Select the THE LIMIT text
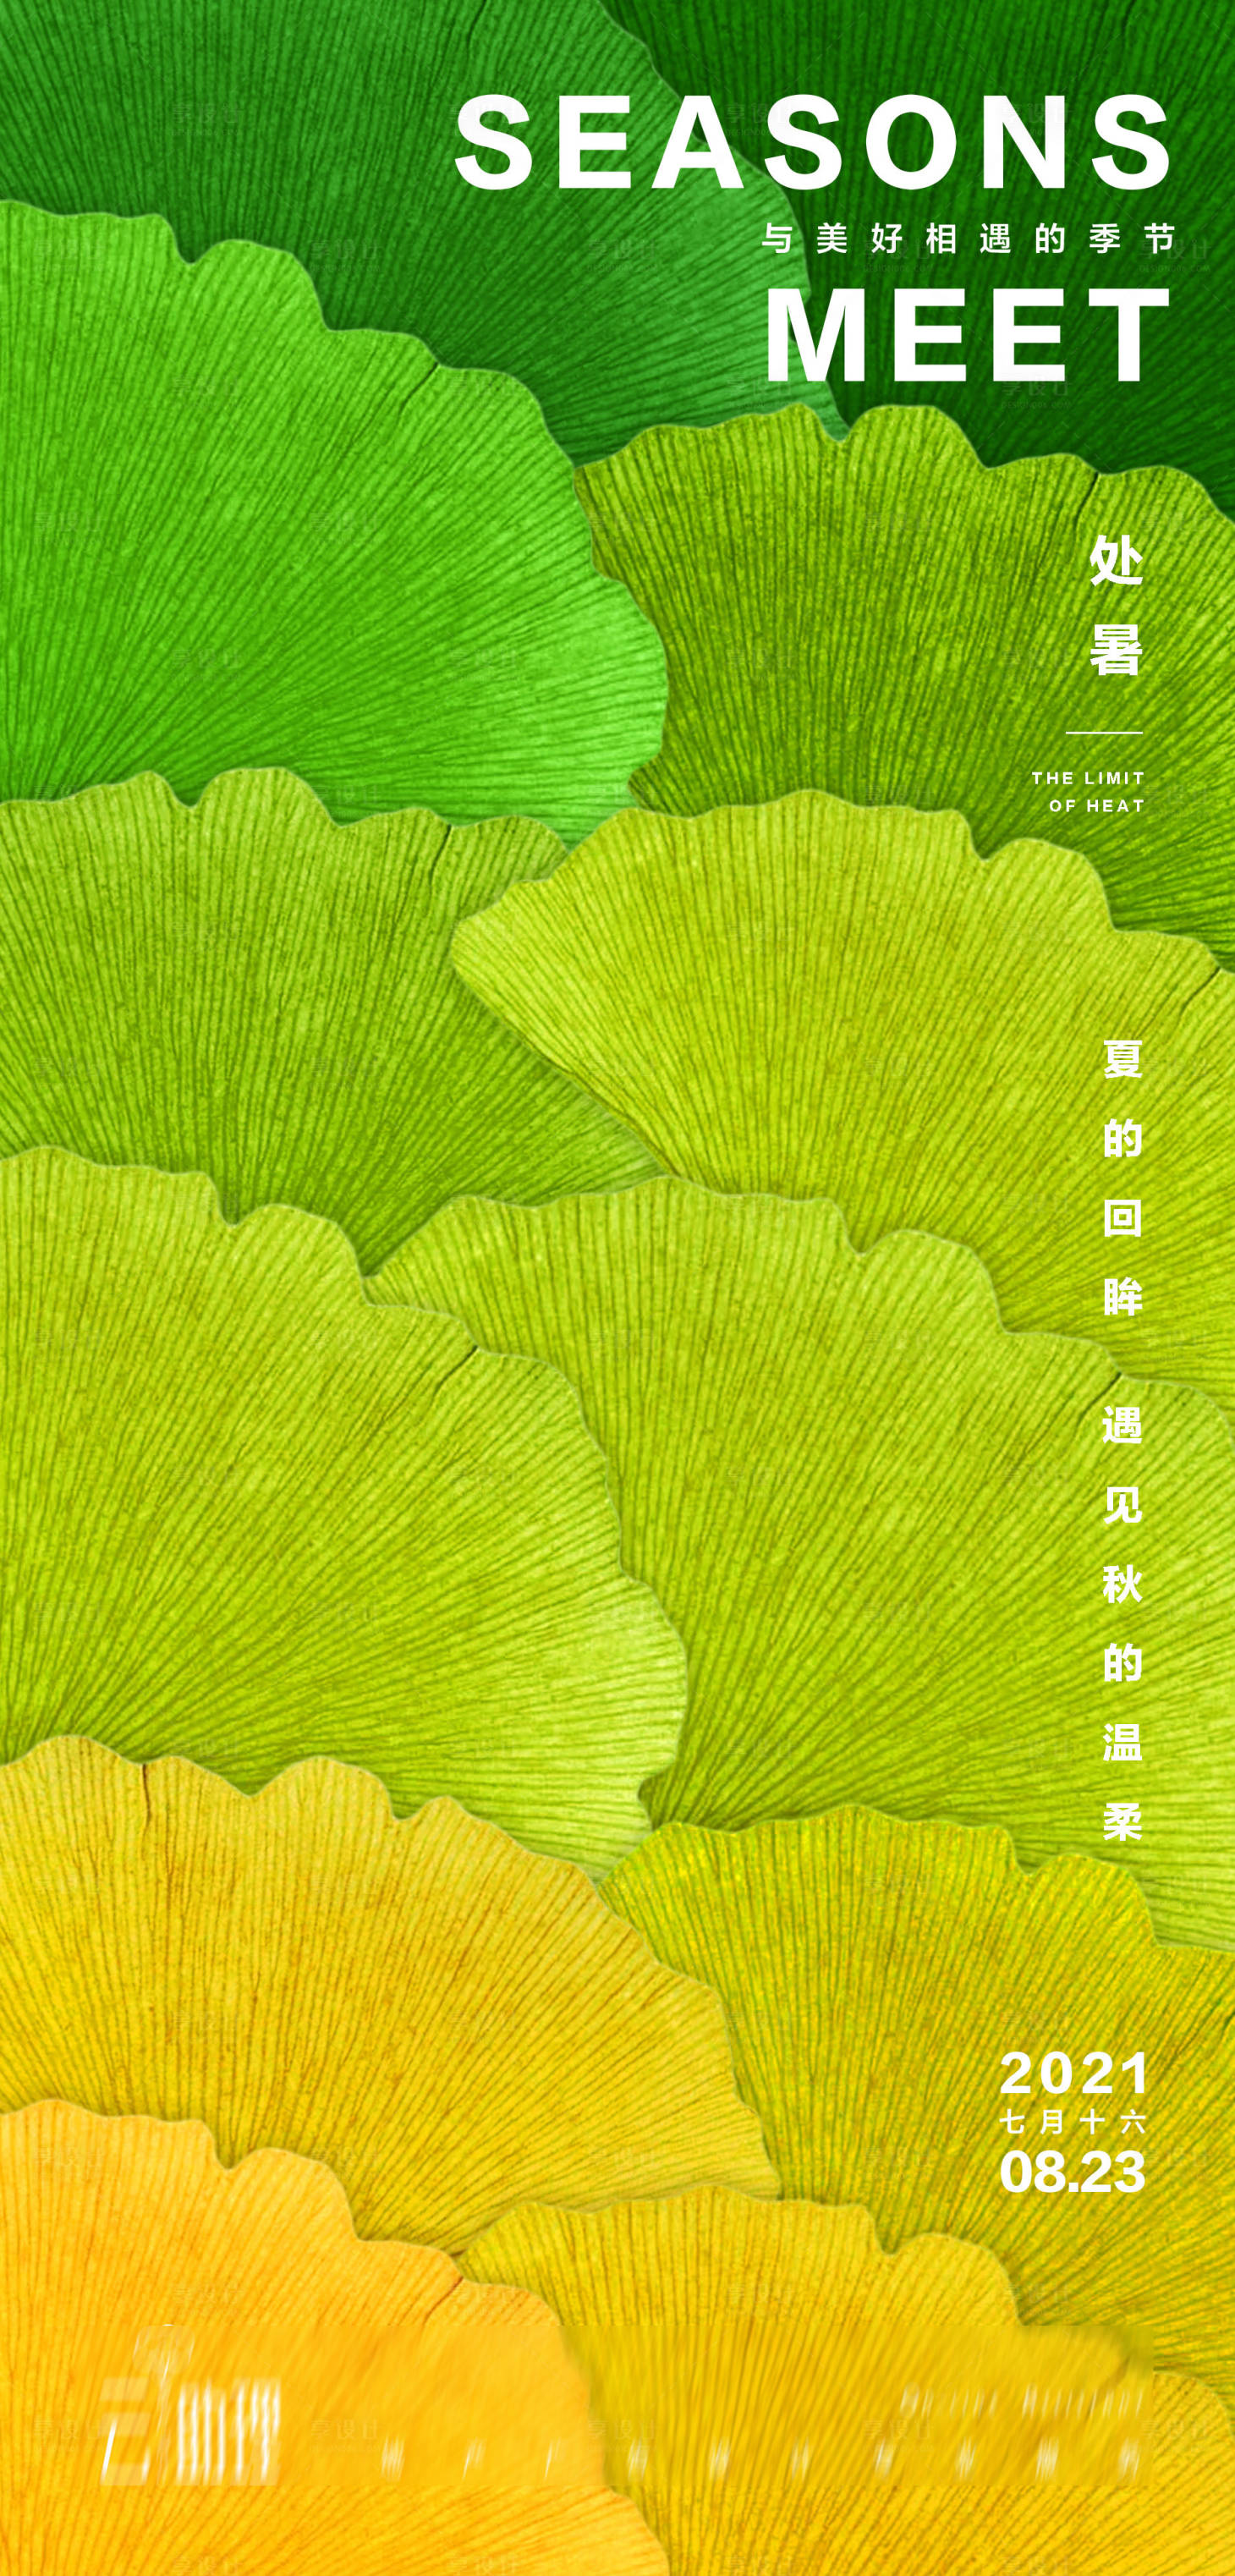Viewport: 1235px width, 2576px height. point(1088,777)
